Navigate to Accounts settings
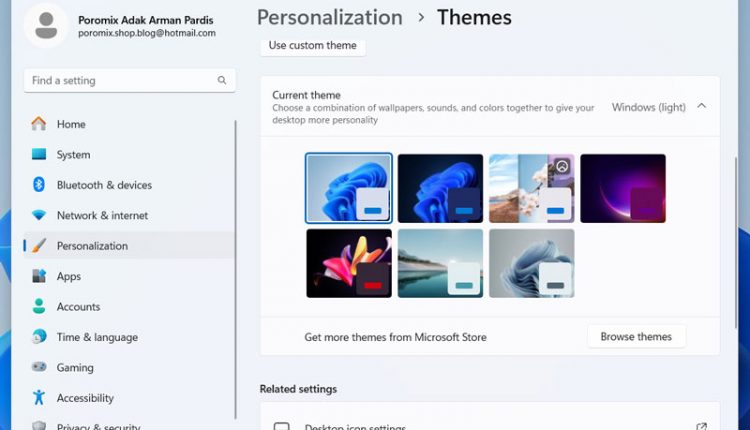The image size is (750, 430). [129, 307]
